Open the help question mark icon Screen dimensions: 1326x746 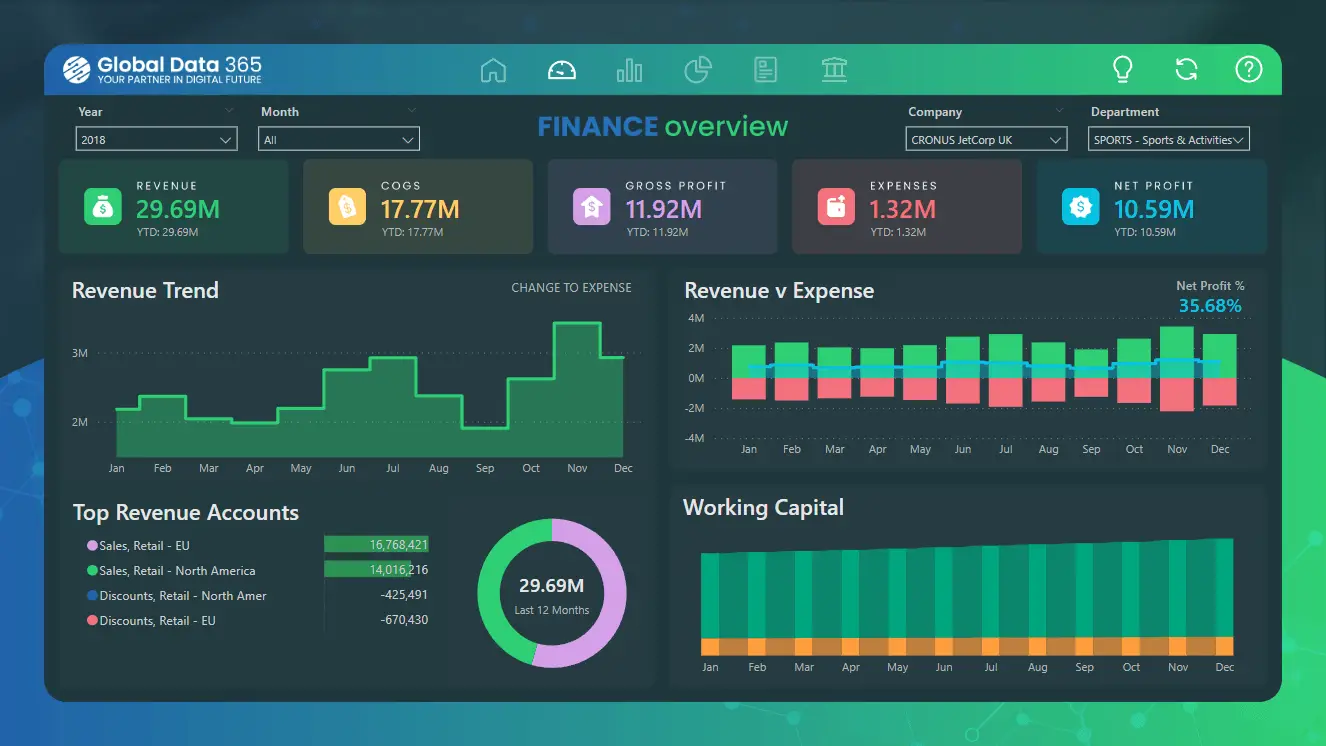click(x=1249, y=69)
